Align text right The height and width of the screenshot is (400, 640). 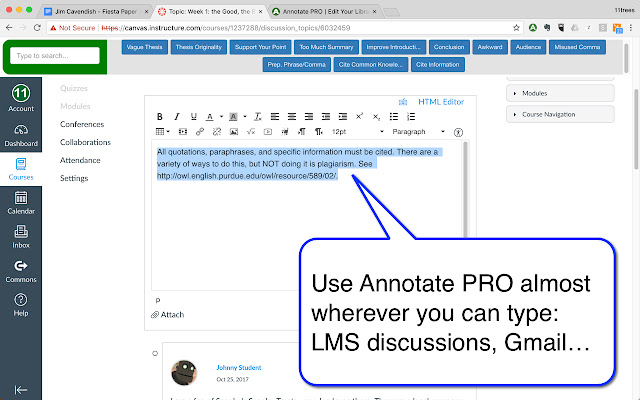coord(309,117)
